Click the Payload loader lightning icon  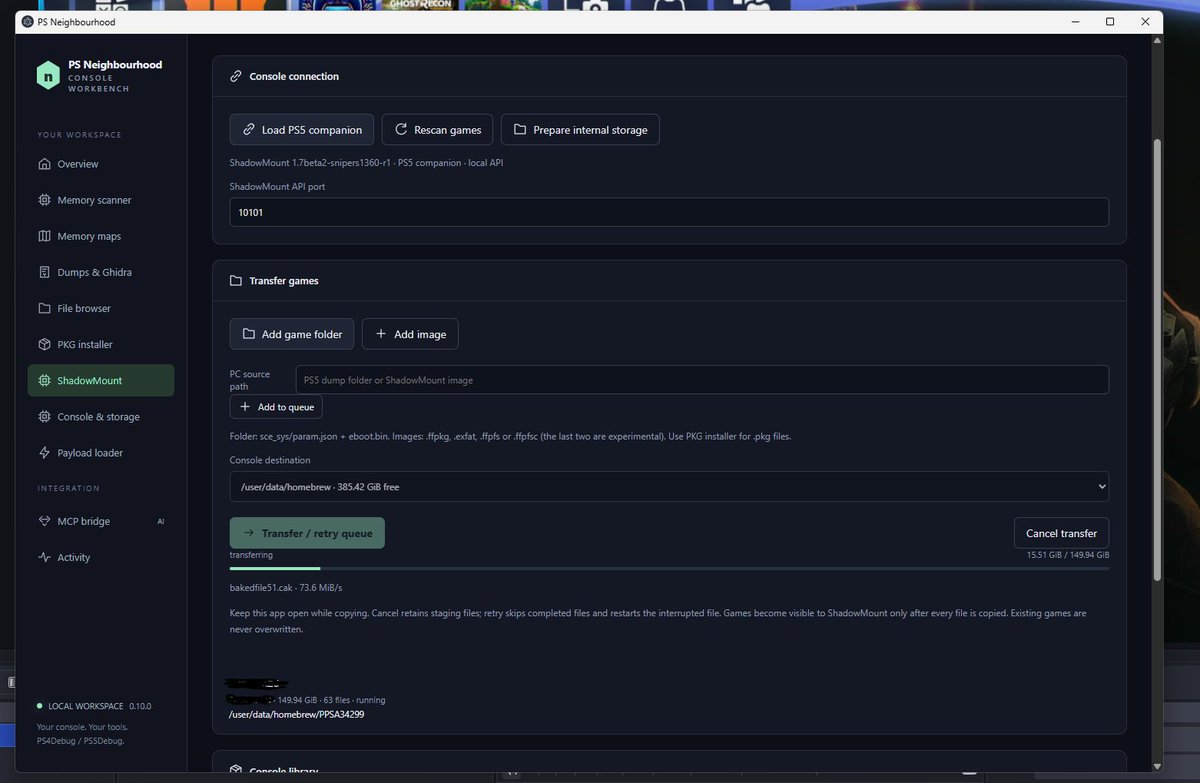point(44,453)
